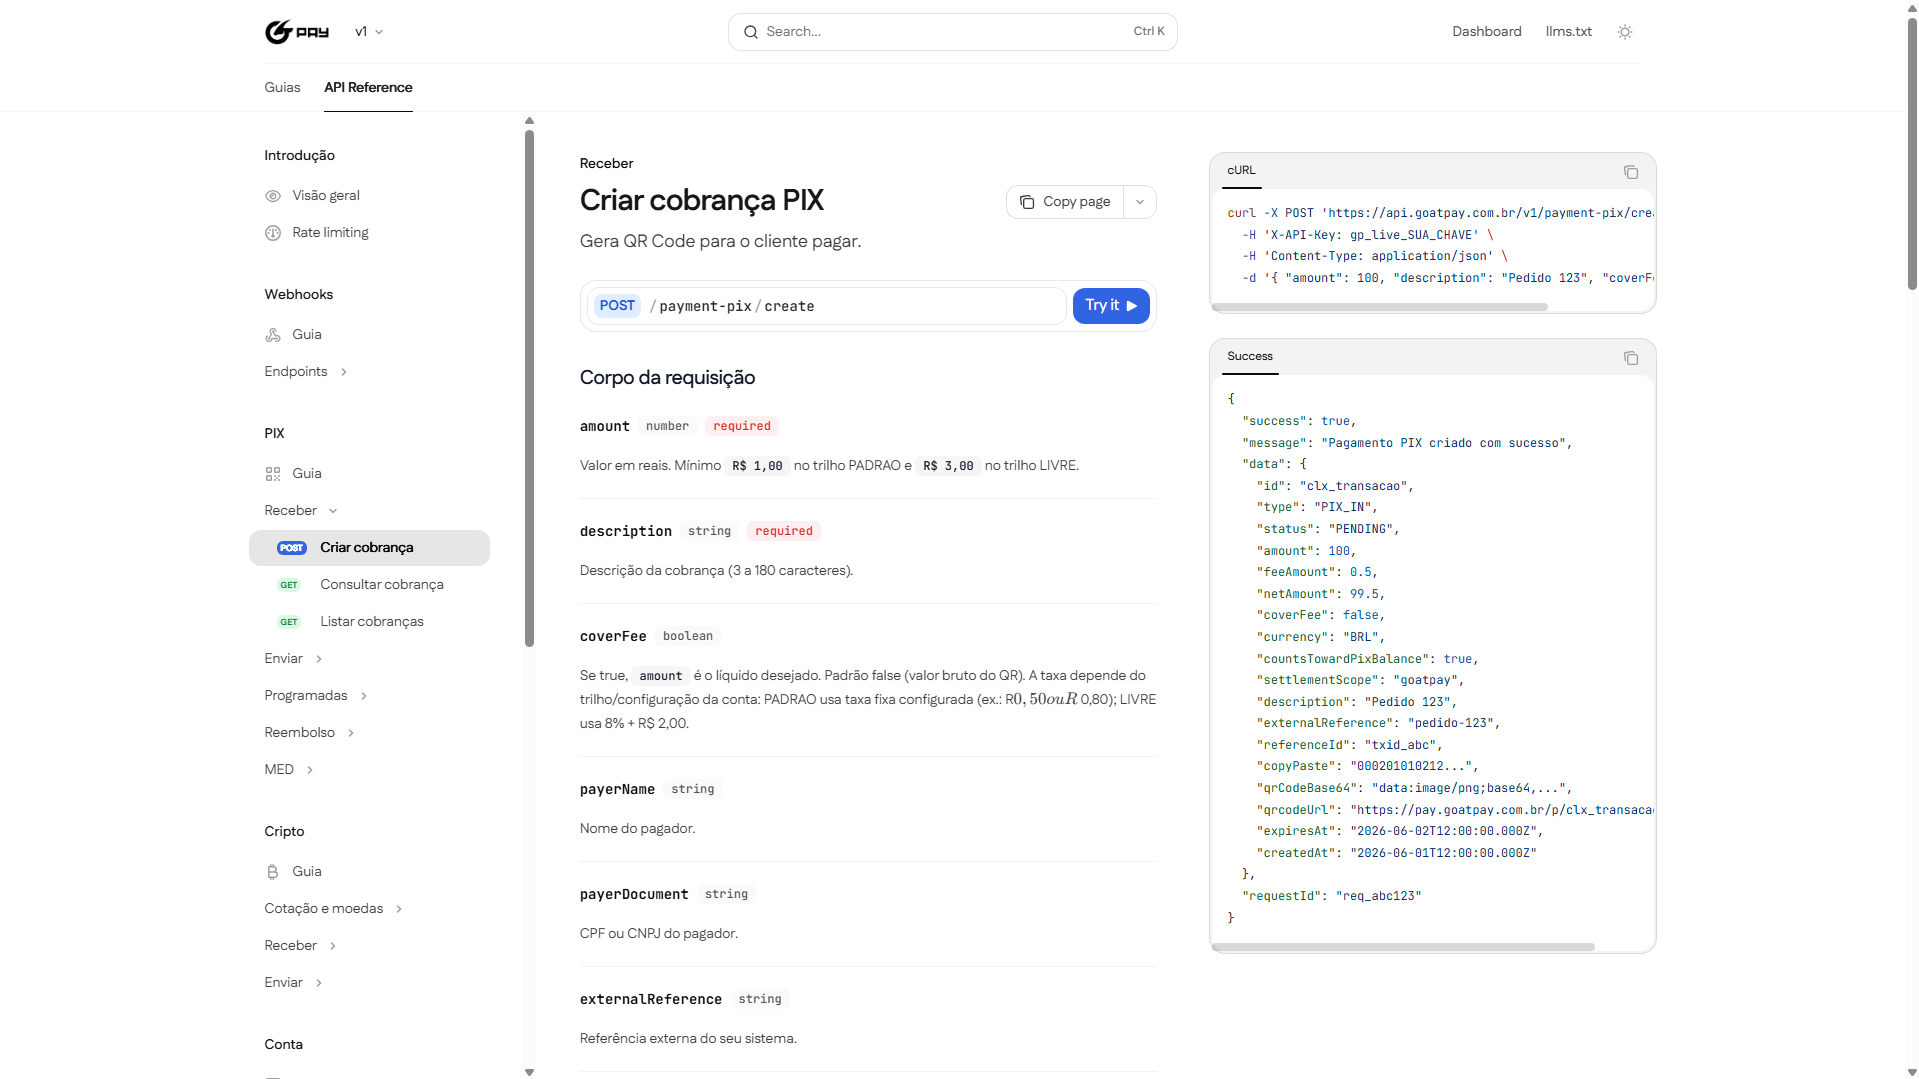Viewport: 1919px width, 1079px height.
Task: Switch to the Guias tab
Action: coord(282,88)
